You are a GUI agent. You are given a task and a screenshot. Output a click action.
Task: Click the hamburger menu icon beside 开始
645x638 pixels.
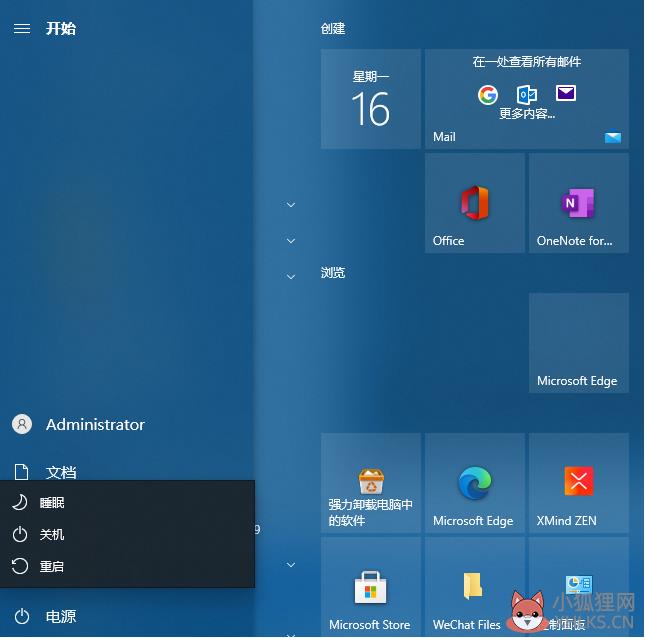[22, 28]
